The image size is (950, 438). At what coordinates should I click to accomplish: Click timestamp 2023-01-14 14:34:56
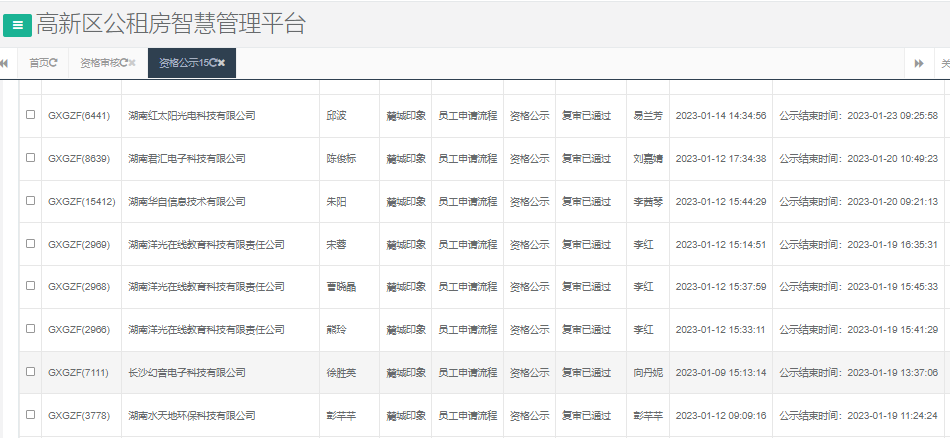pyautogui.click(x=721, y=116)
